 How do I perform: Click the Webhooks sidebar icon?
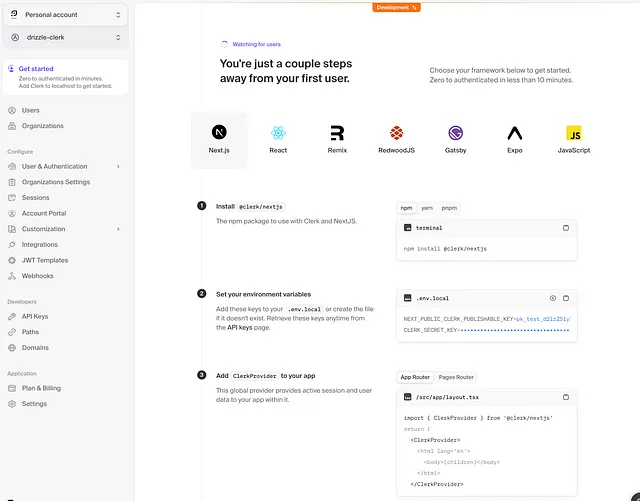pos(12,276)
